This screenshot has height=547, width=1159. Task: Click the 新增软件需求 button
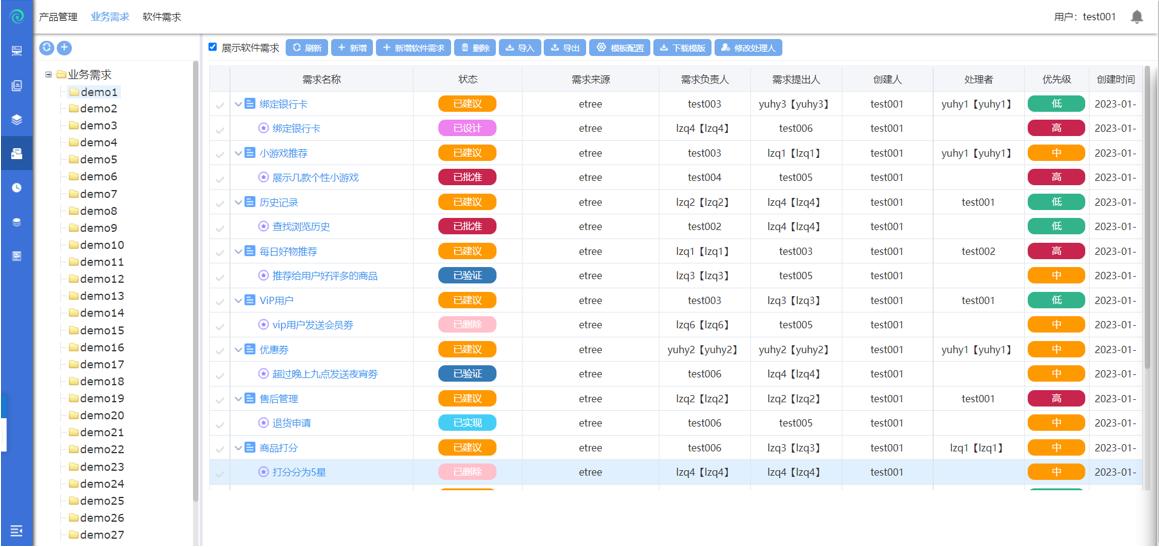tap(413, 48)
